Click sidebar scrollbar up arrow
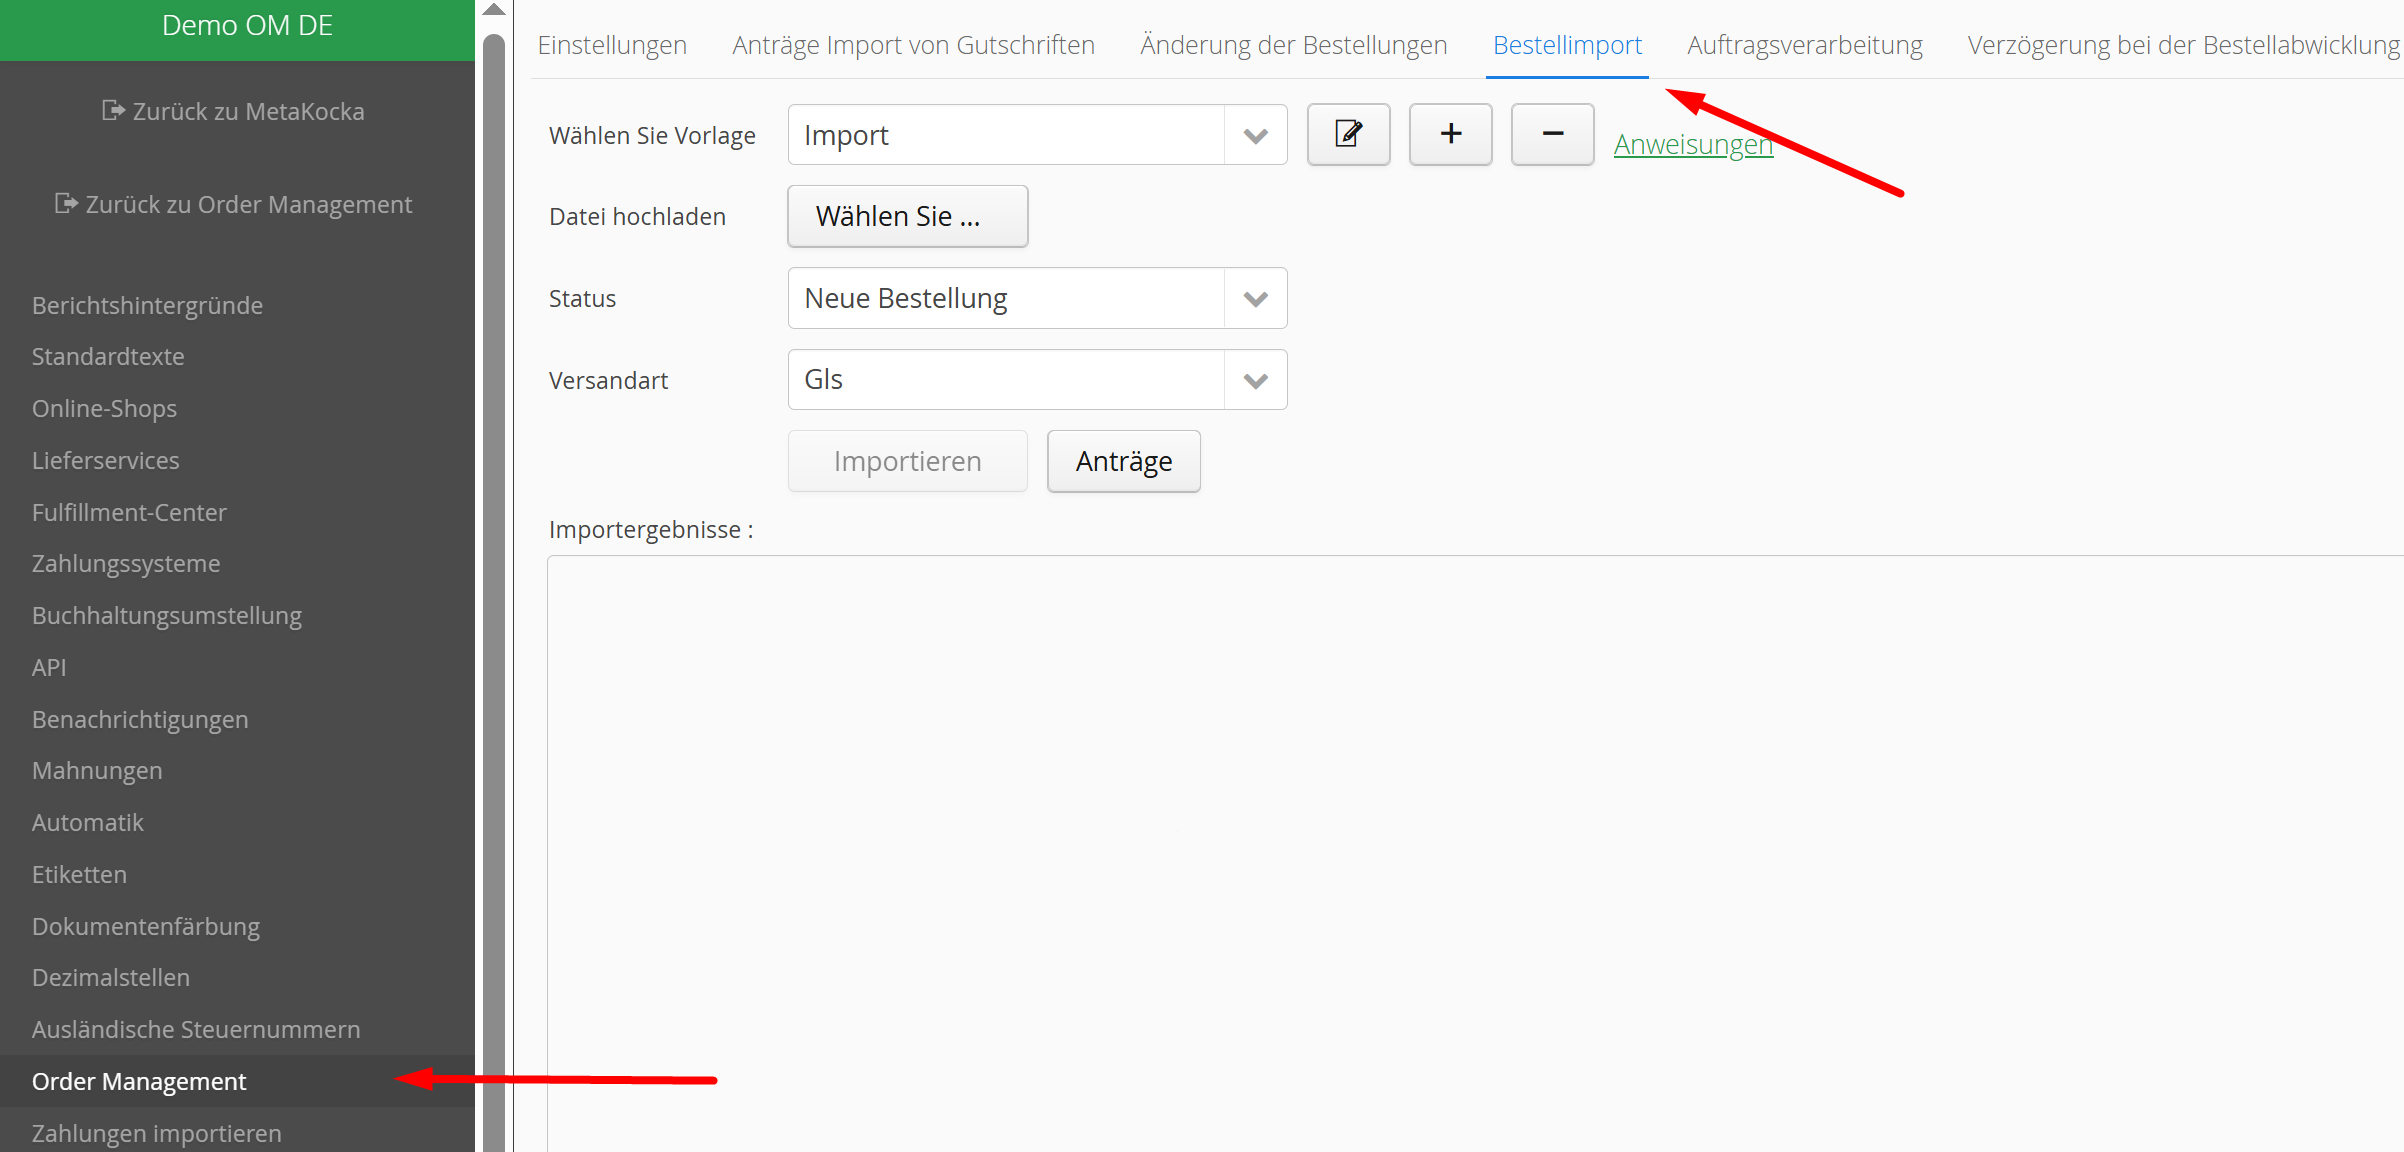 494,10
